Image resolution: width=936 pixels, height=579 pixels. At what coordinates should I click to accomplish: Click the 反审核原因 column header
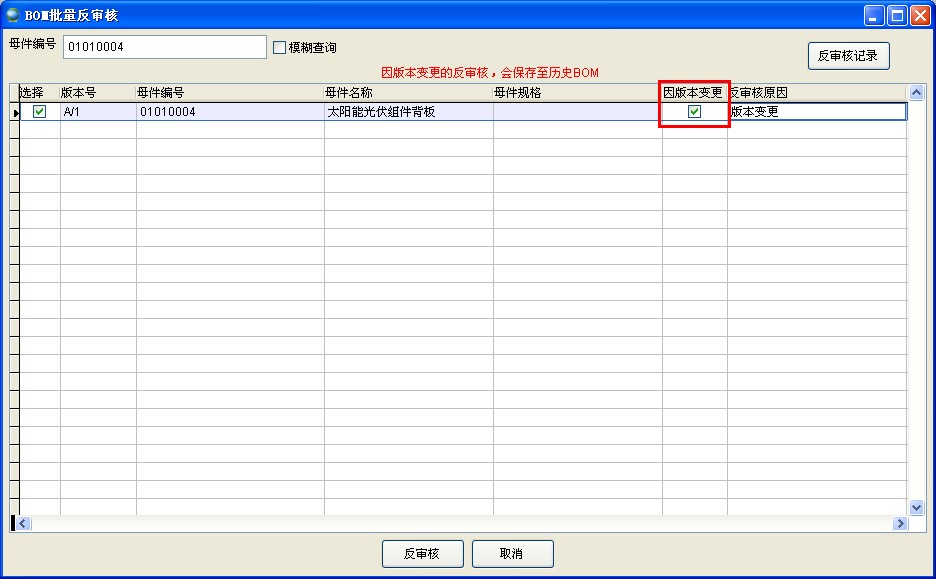[x=815, y=92]
